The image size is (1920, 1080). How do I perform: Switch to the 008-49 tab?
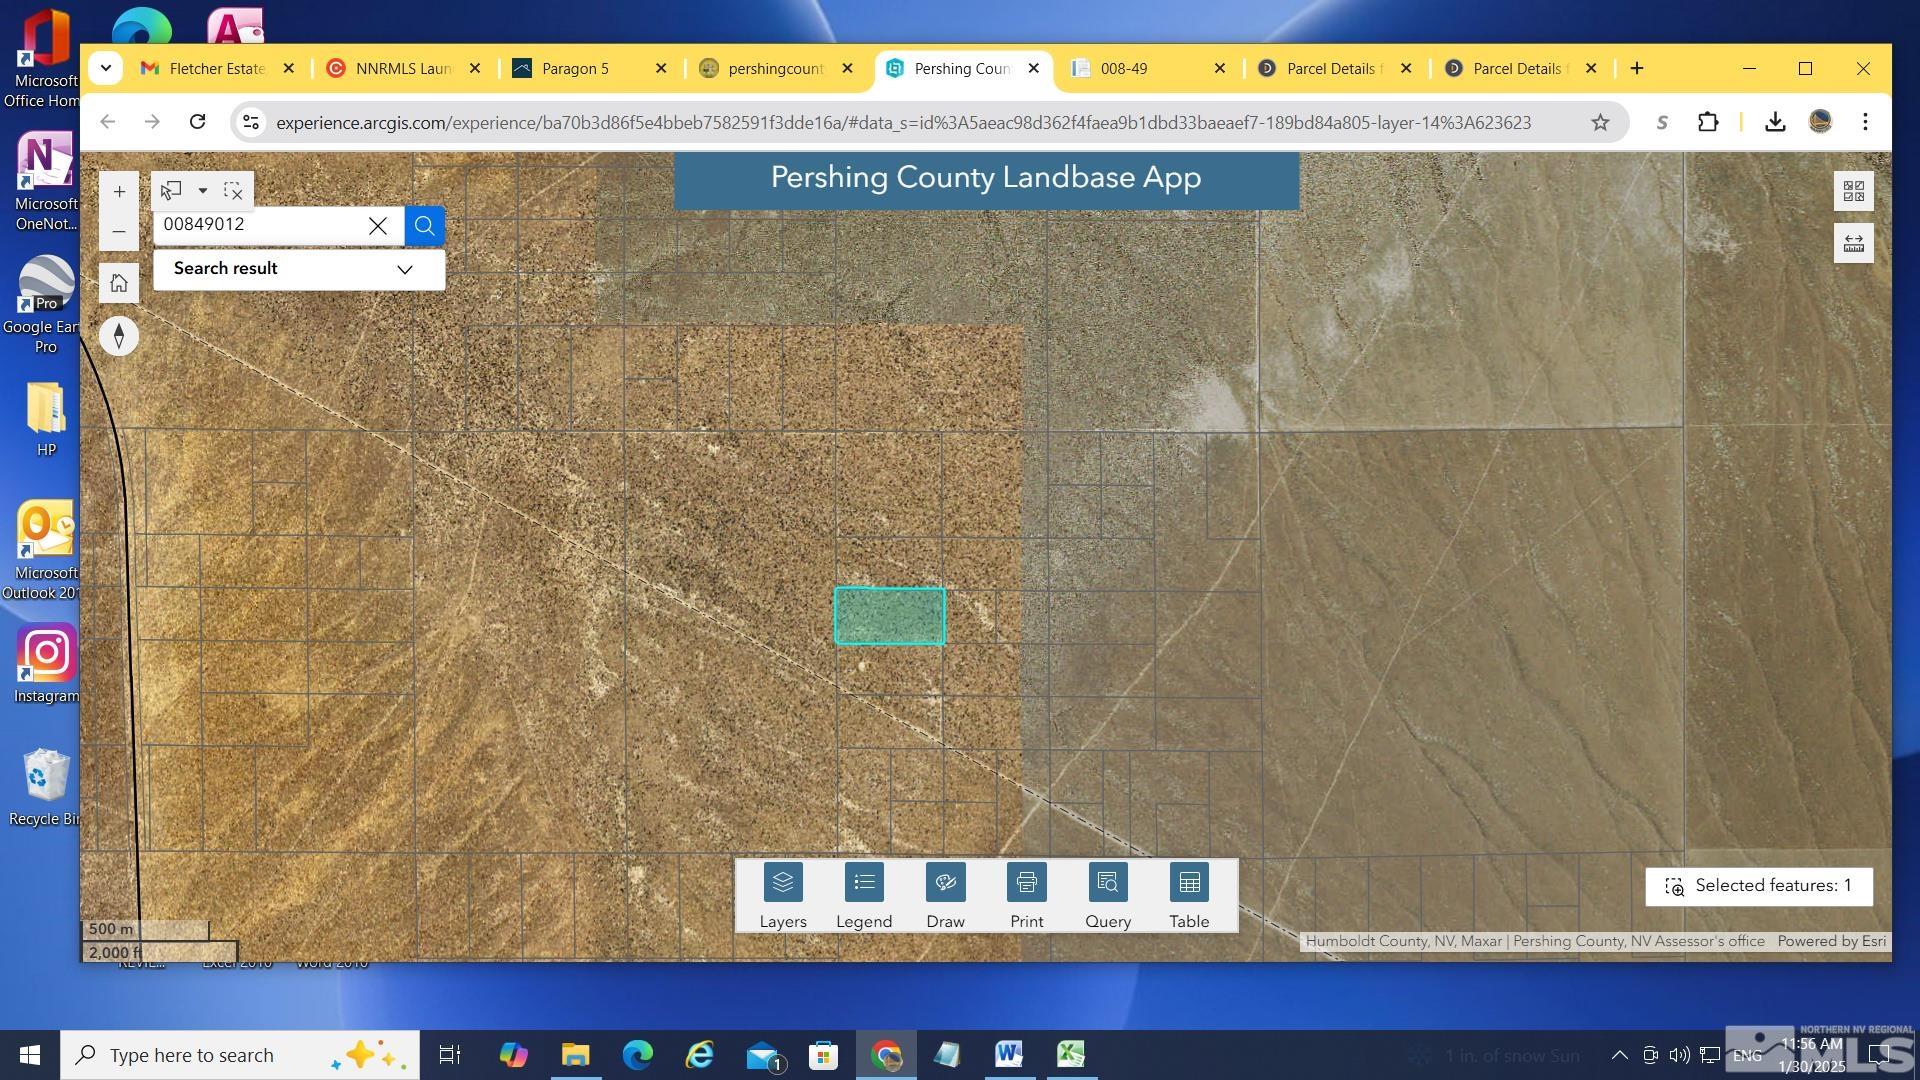pyautogui.click(x=1123, y=68)
